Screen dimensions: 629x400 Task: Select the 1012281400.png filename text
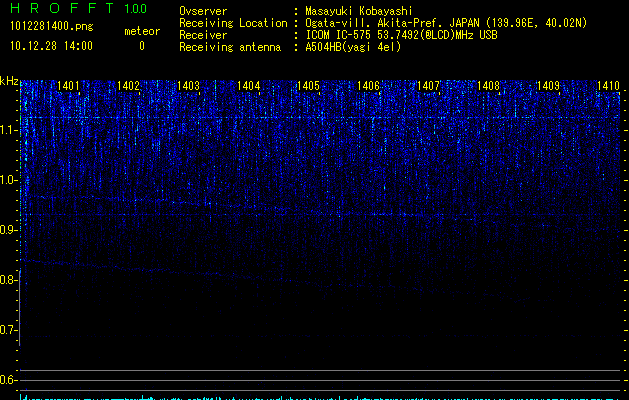tap(52, 26)
